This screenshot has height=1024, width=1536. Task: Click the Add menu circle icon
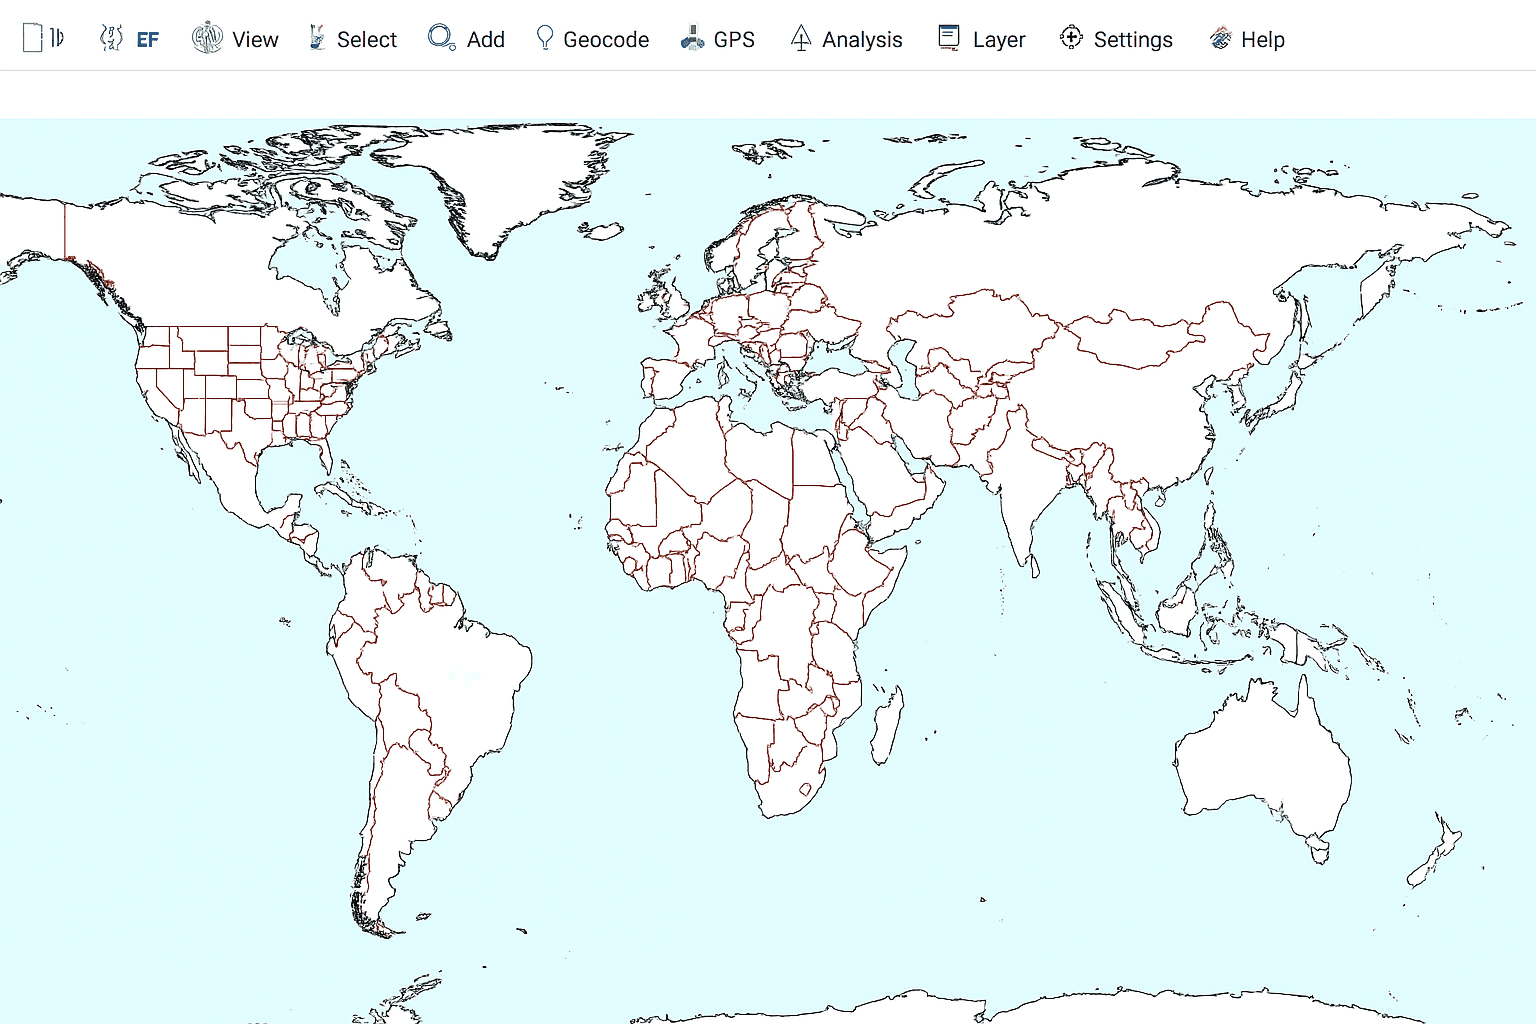pos(441,39)
